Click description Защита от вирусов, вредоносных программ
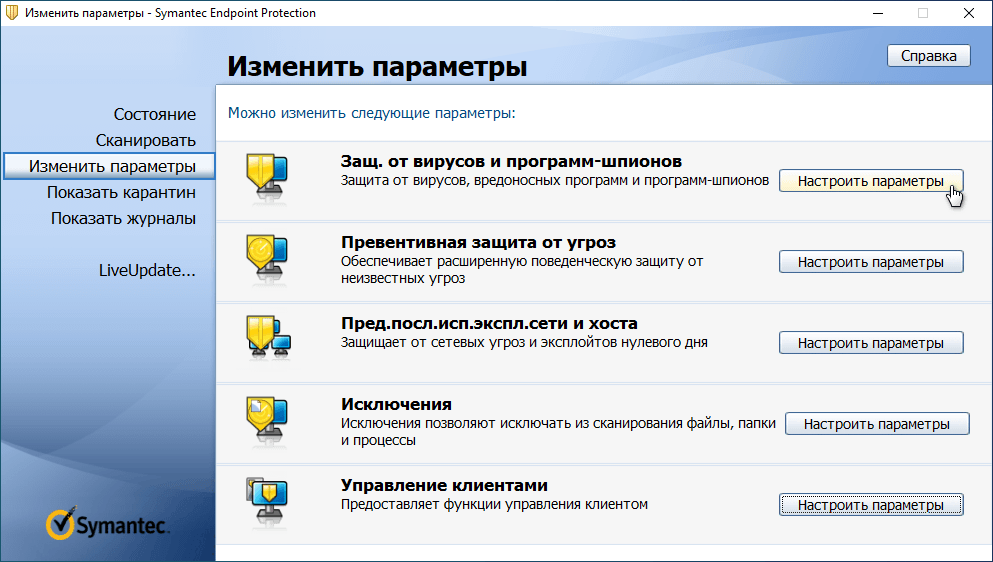The height and width of the screenshot is (562, 993). point(555,180)
